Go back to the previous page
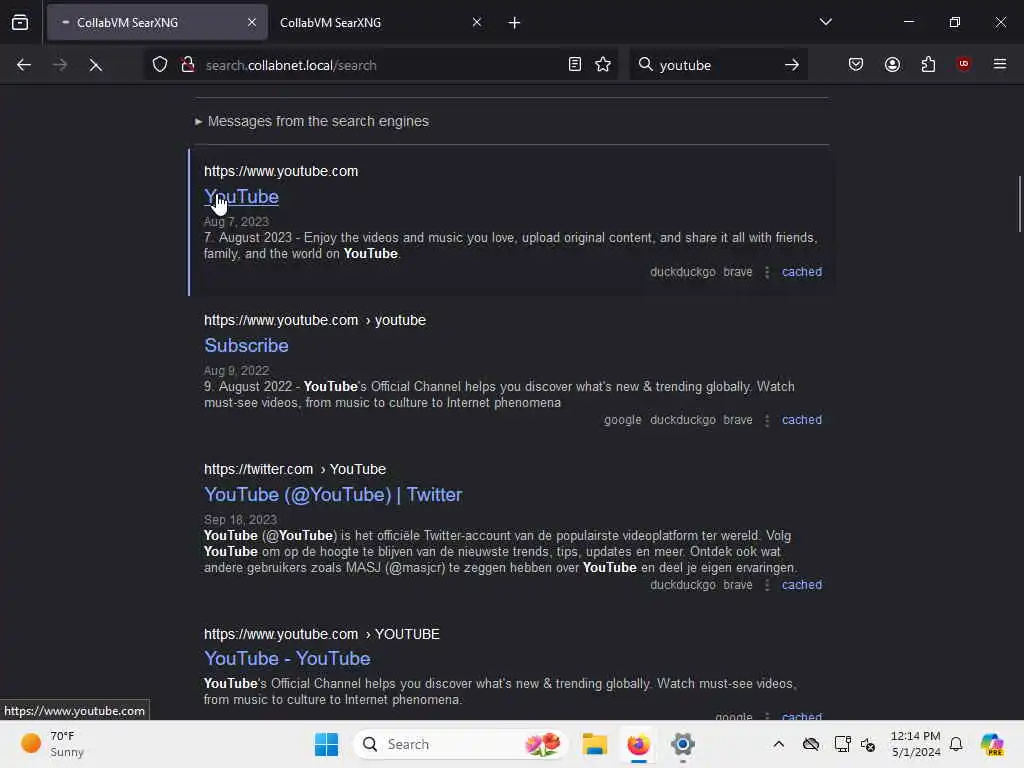 (x=24, y=65)
